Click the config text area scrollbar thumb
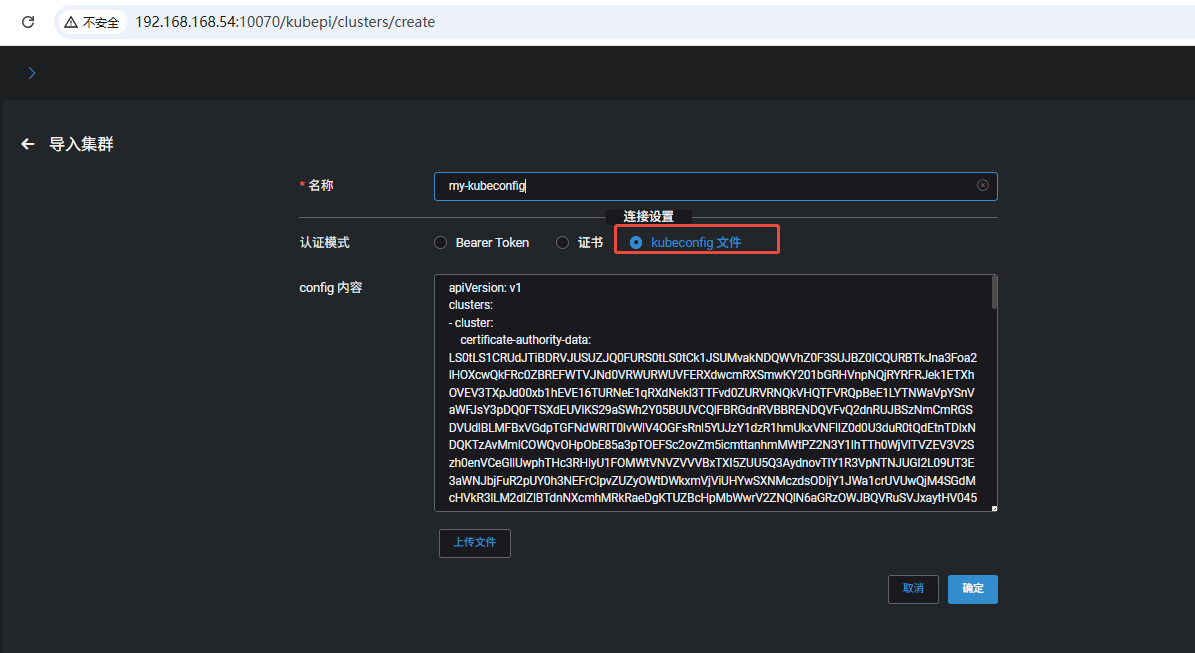This screenshot has width=1195, height=653. click(x=994, y=293)
